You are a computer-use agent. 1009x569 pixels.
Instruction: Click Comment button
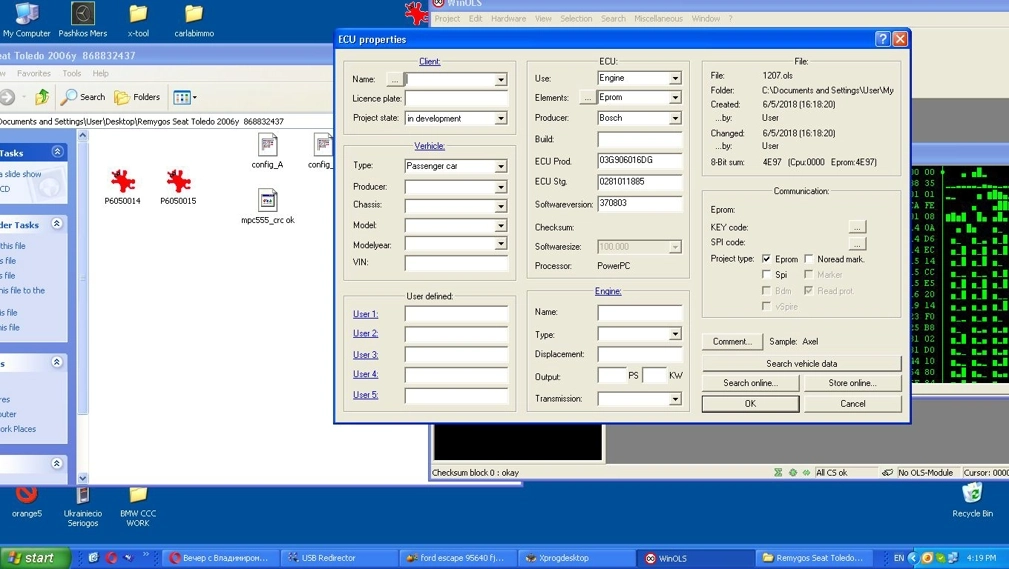(732, 342)
